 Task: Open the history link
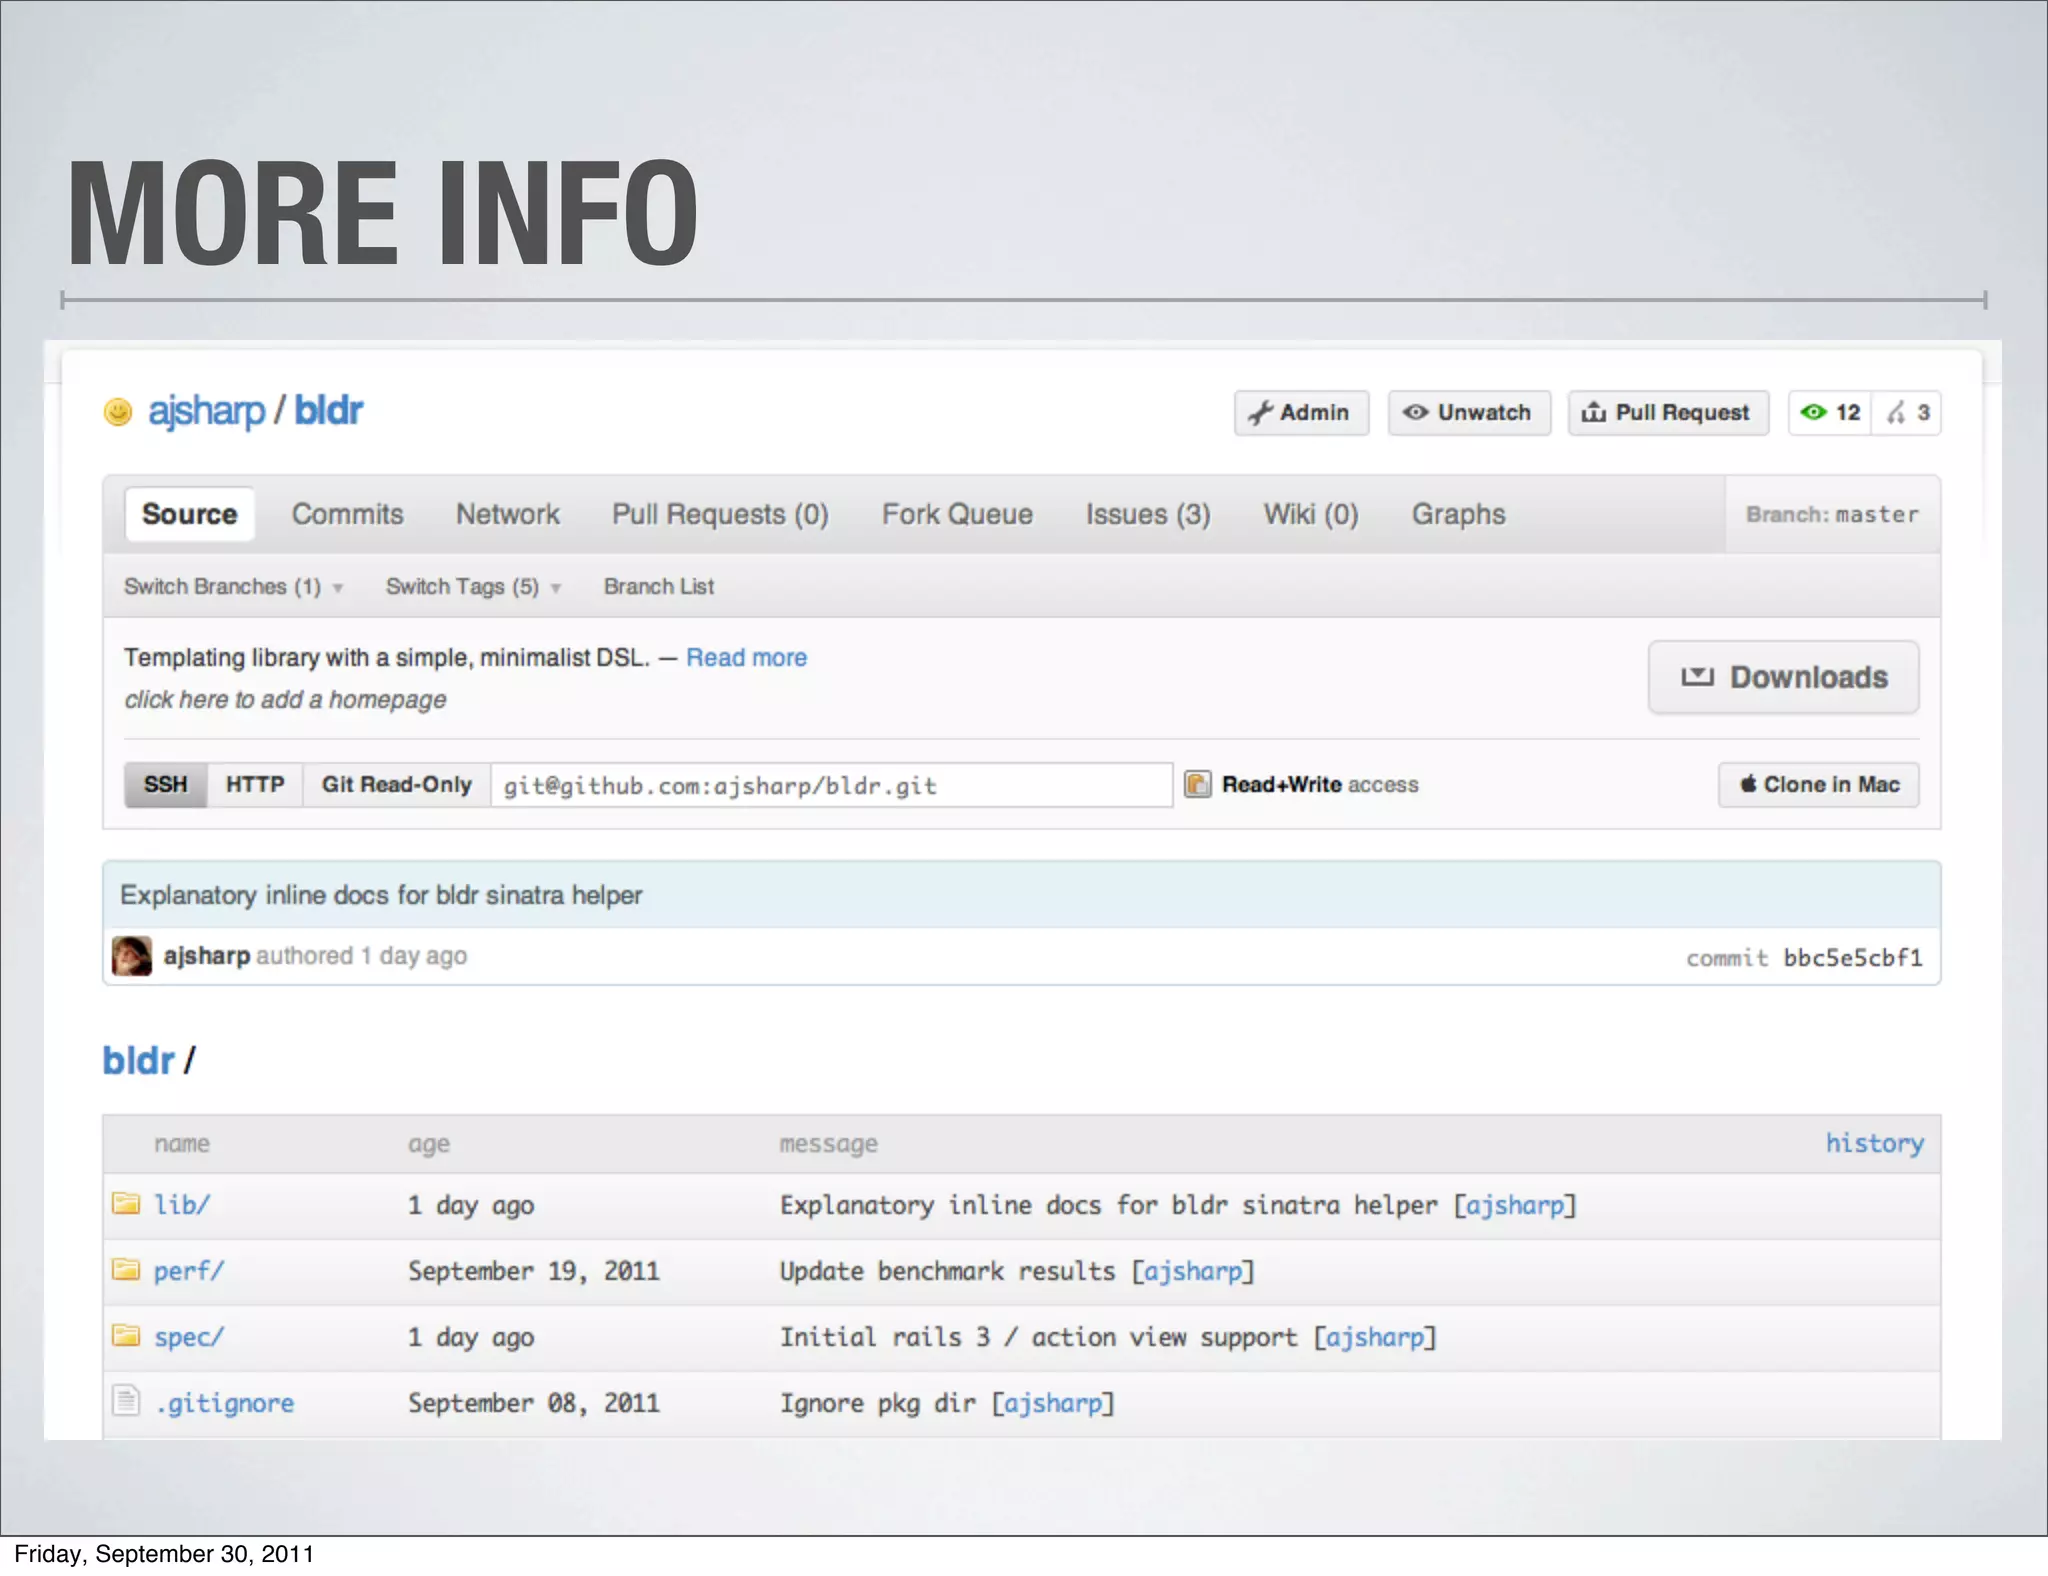point(1874,1143)
